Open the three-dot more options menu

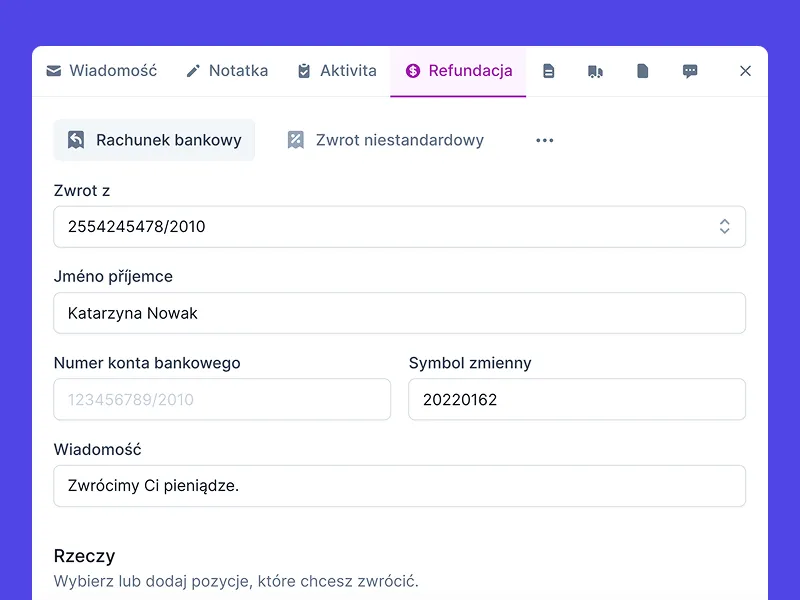coord(544,140)
